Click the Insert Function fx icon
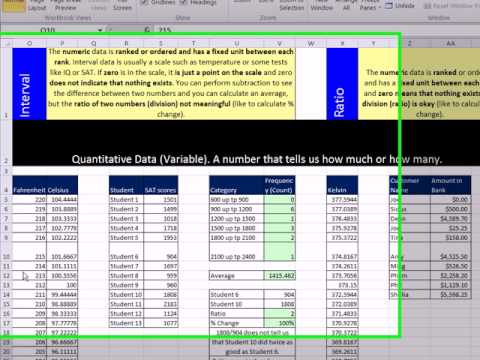 pos(147,30)
